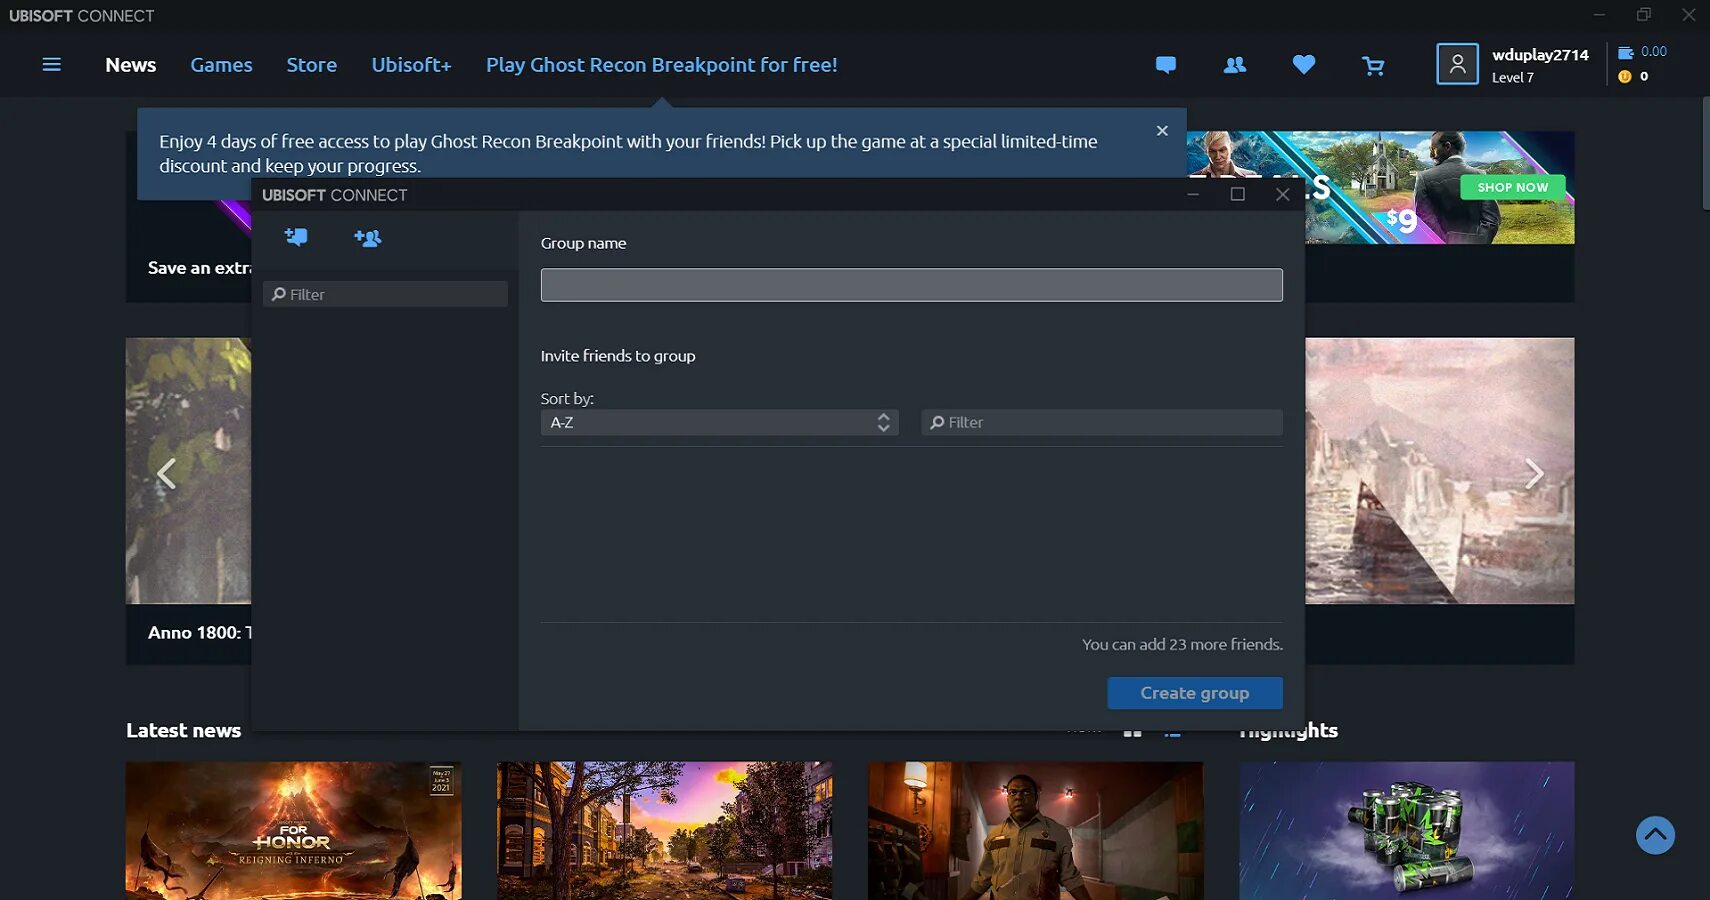Click the invite friends Filter field
Image resolution: width=1710 pixels, height=900 pixels.
(x=1102, y=423)
